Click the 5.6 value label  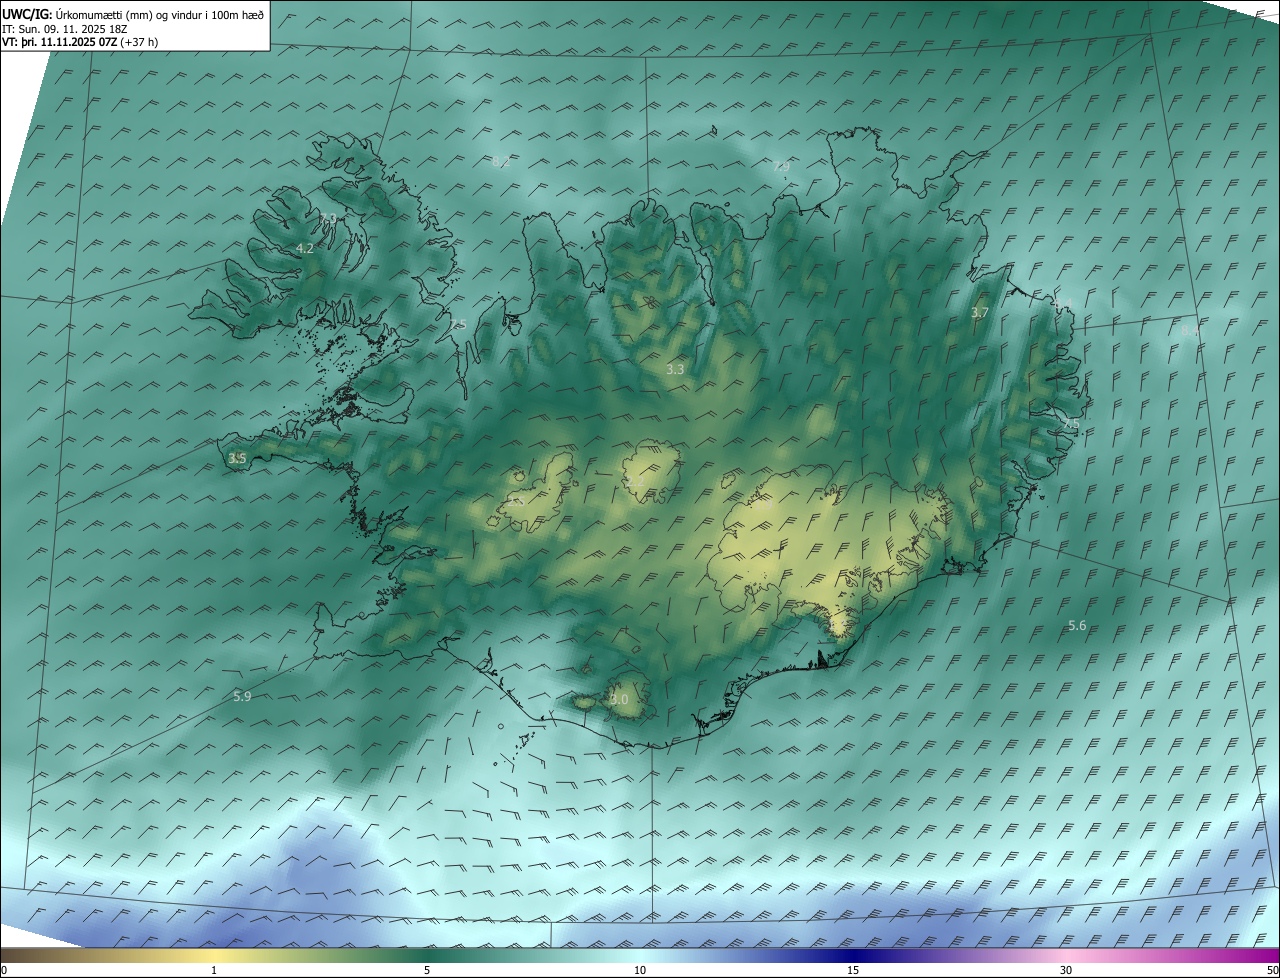click(1077, 625)
